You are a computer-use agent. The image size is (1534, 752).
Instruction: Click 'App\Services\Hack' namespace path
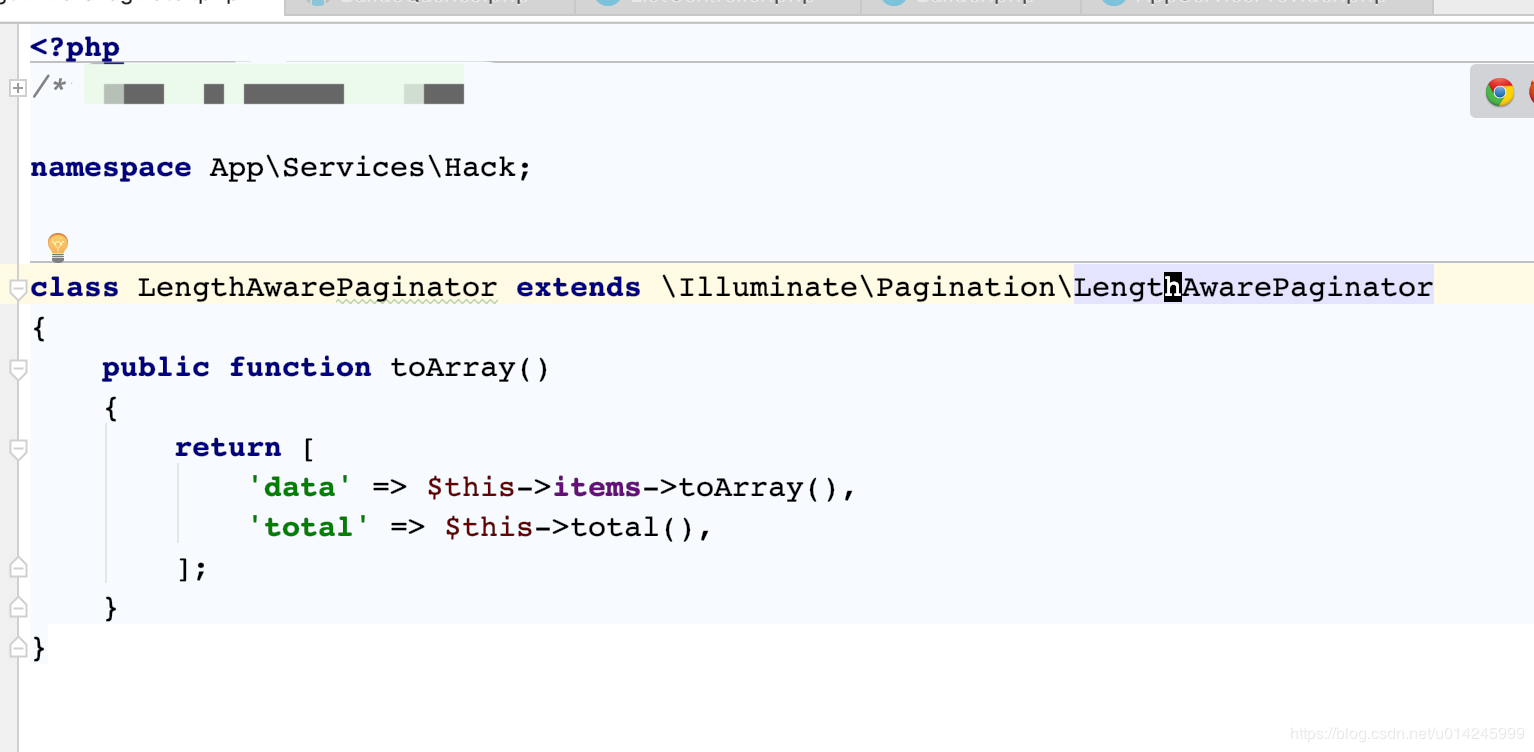pos(362,168)
